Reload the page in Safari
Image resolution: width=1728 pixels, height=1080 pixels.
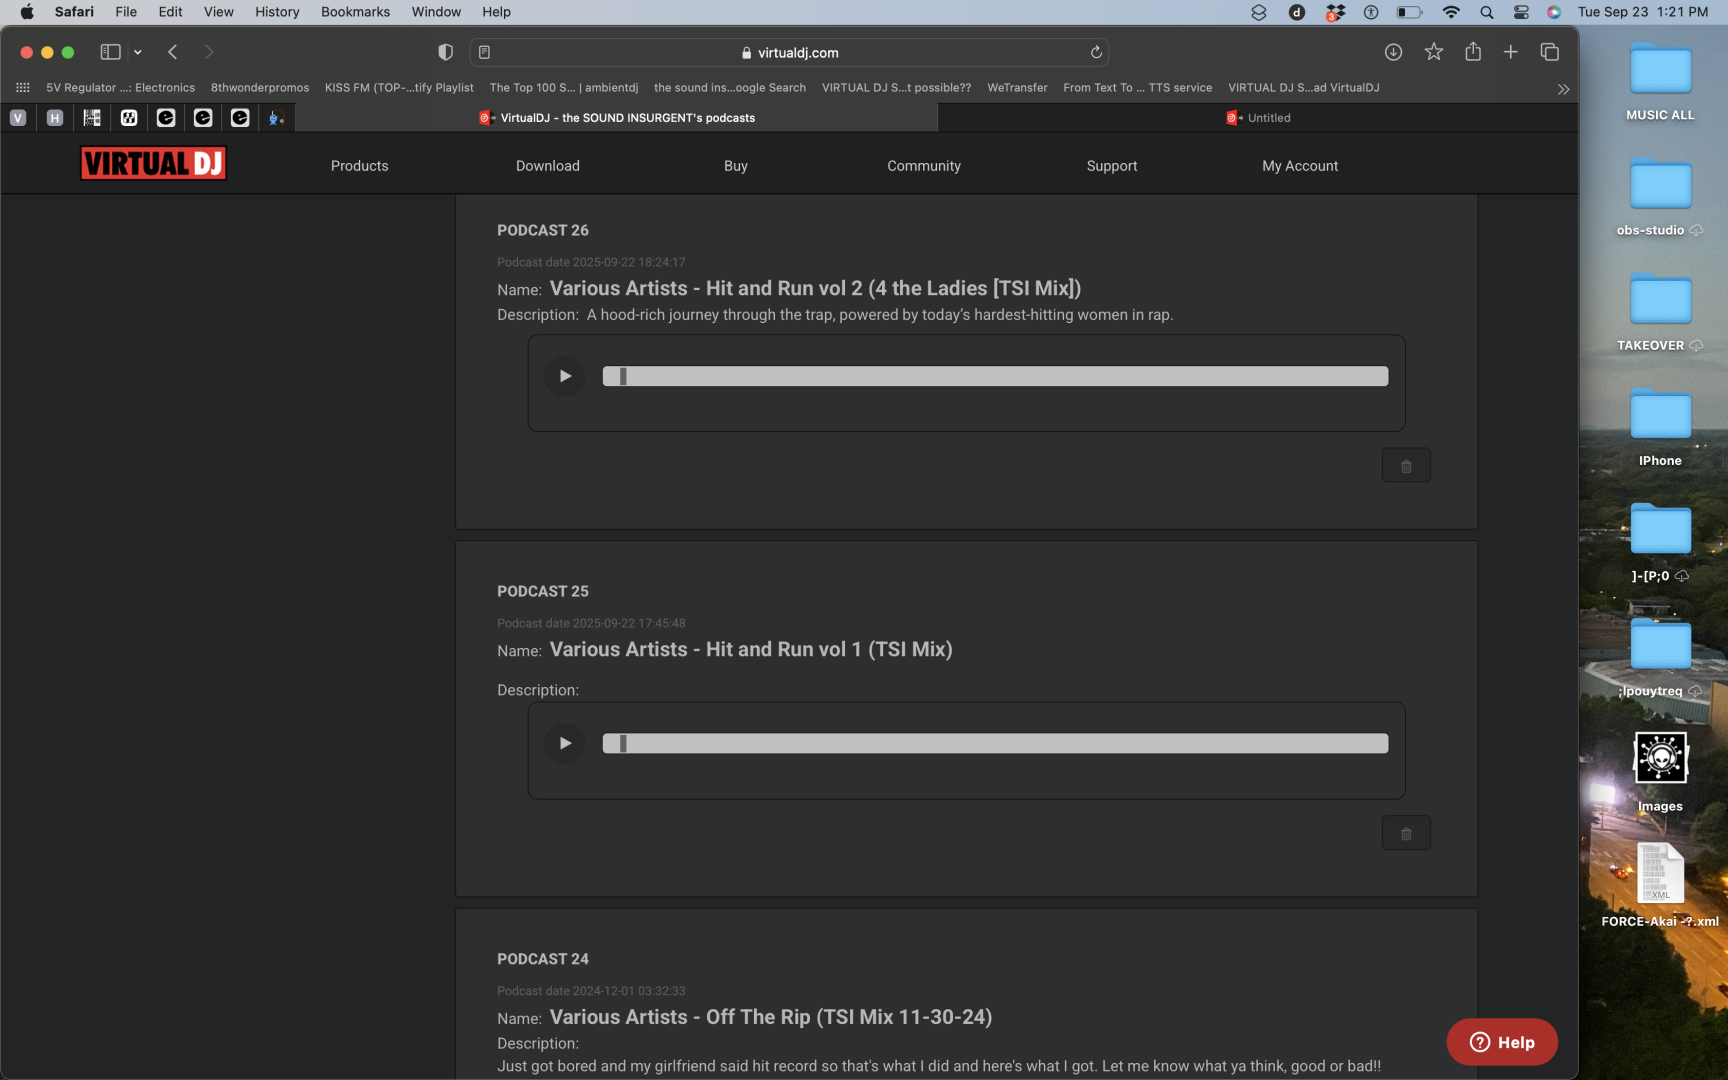[1096, 53]
